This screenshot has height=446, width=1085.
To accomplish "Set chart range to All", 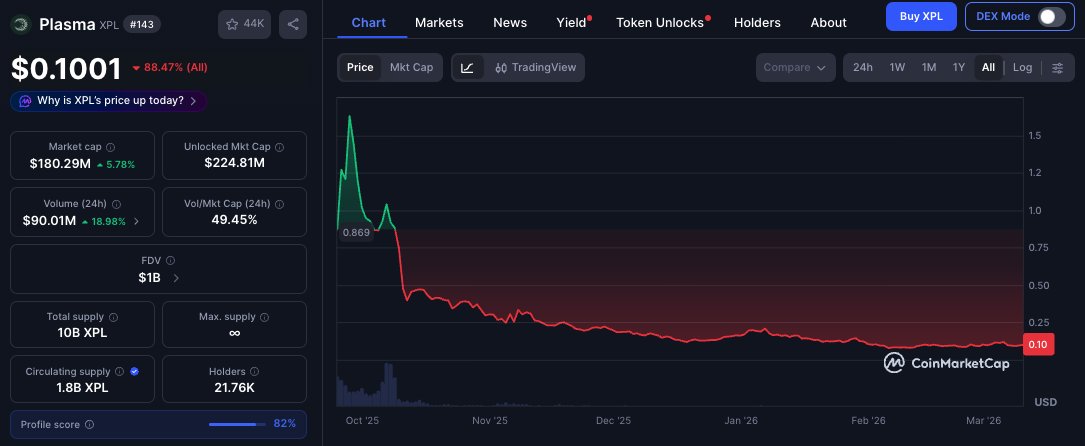I will [x=988, y=68].
